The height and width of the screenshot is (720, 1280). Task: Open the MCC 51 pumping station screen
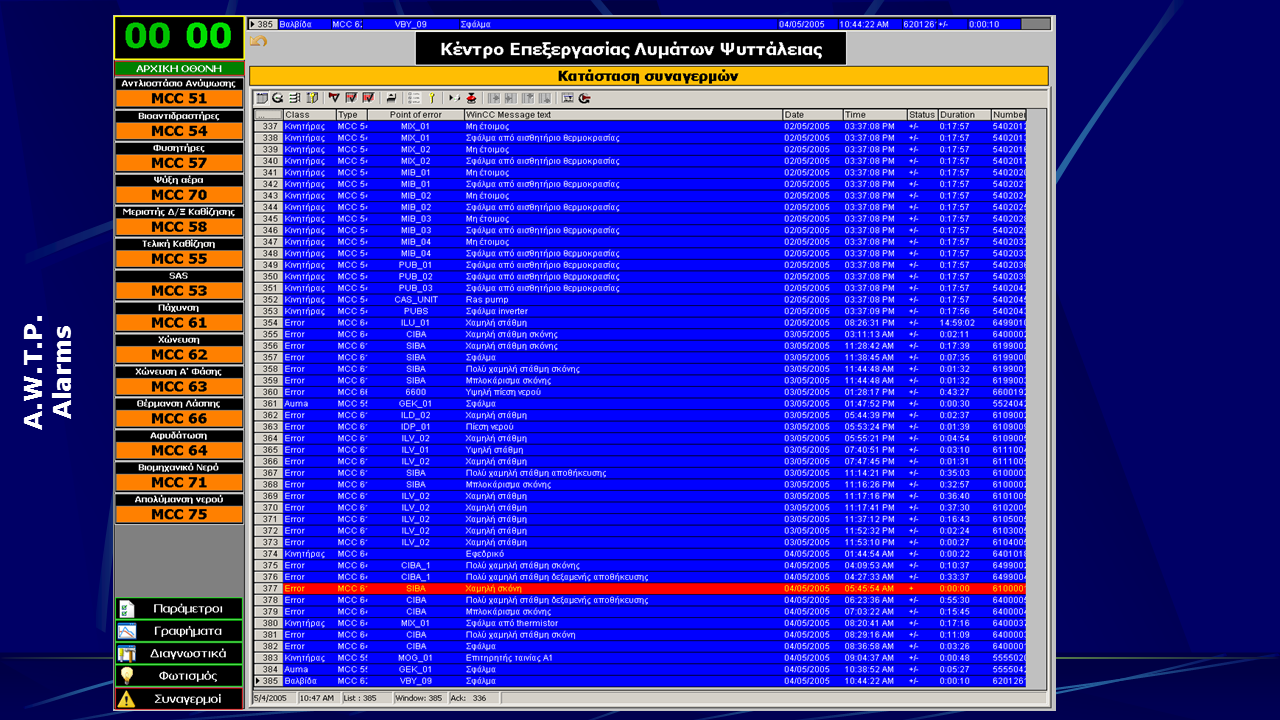pos(179,99)
